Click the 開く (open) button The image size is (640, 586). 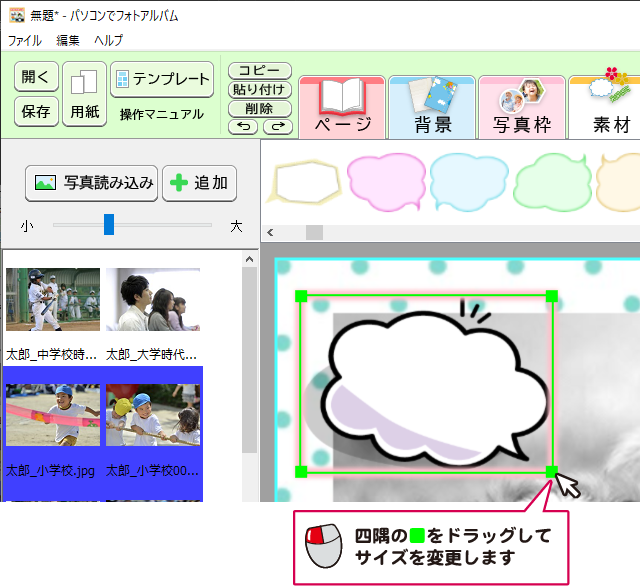pos(36,76)
